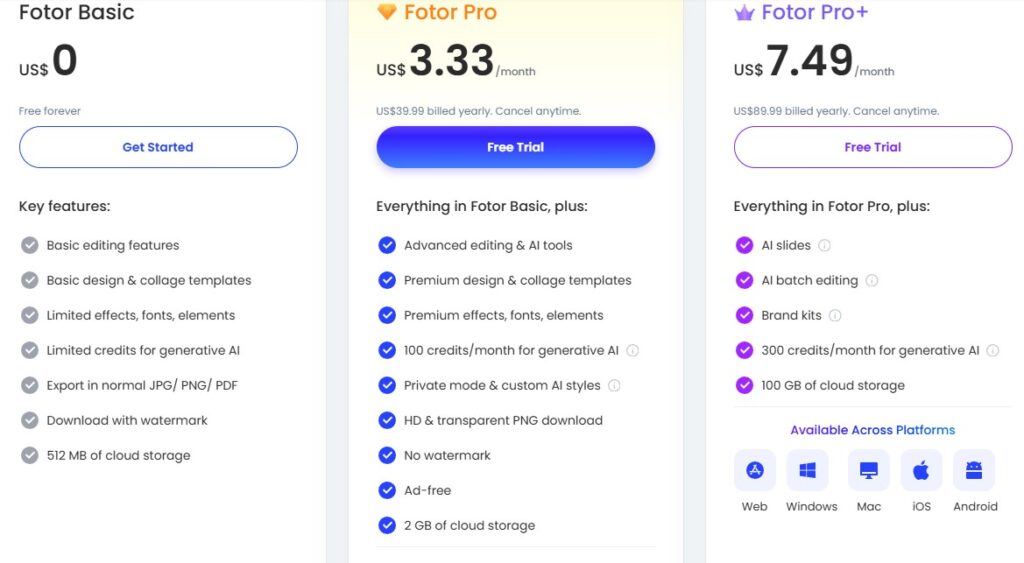Click the iOS Apple icon
The height and width of the screenshot is (563, 1024).
[x=921, y=470]
